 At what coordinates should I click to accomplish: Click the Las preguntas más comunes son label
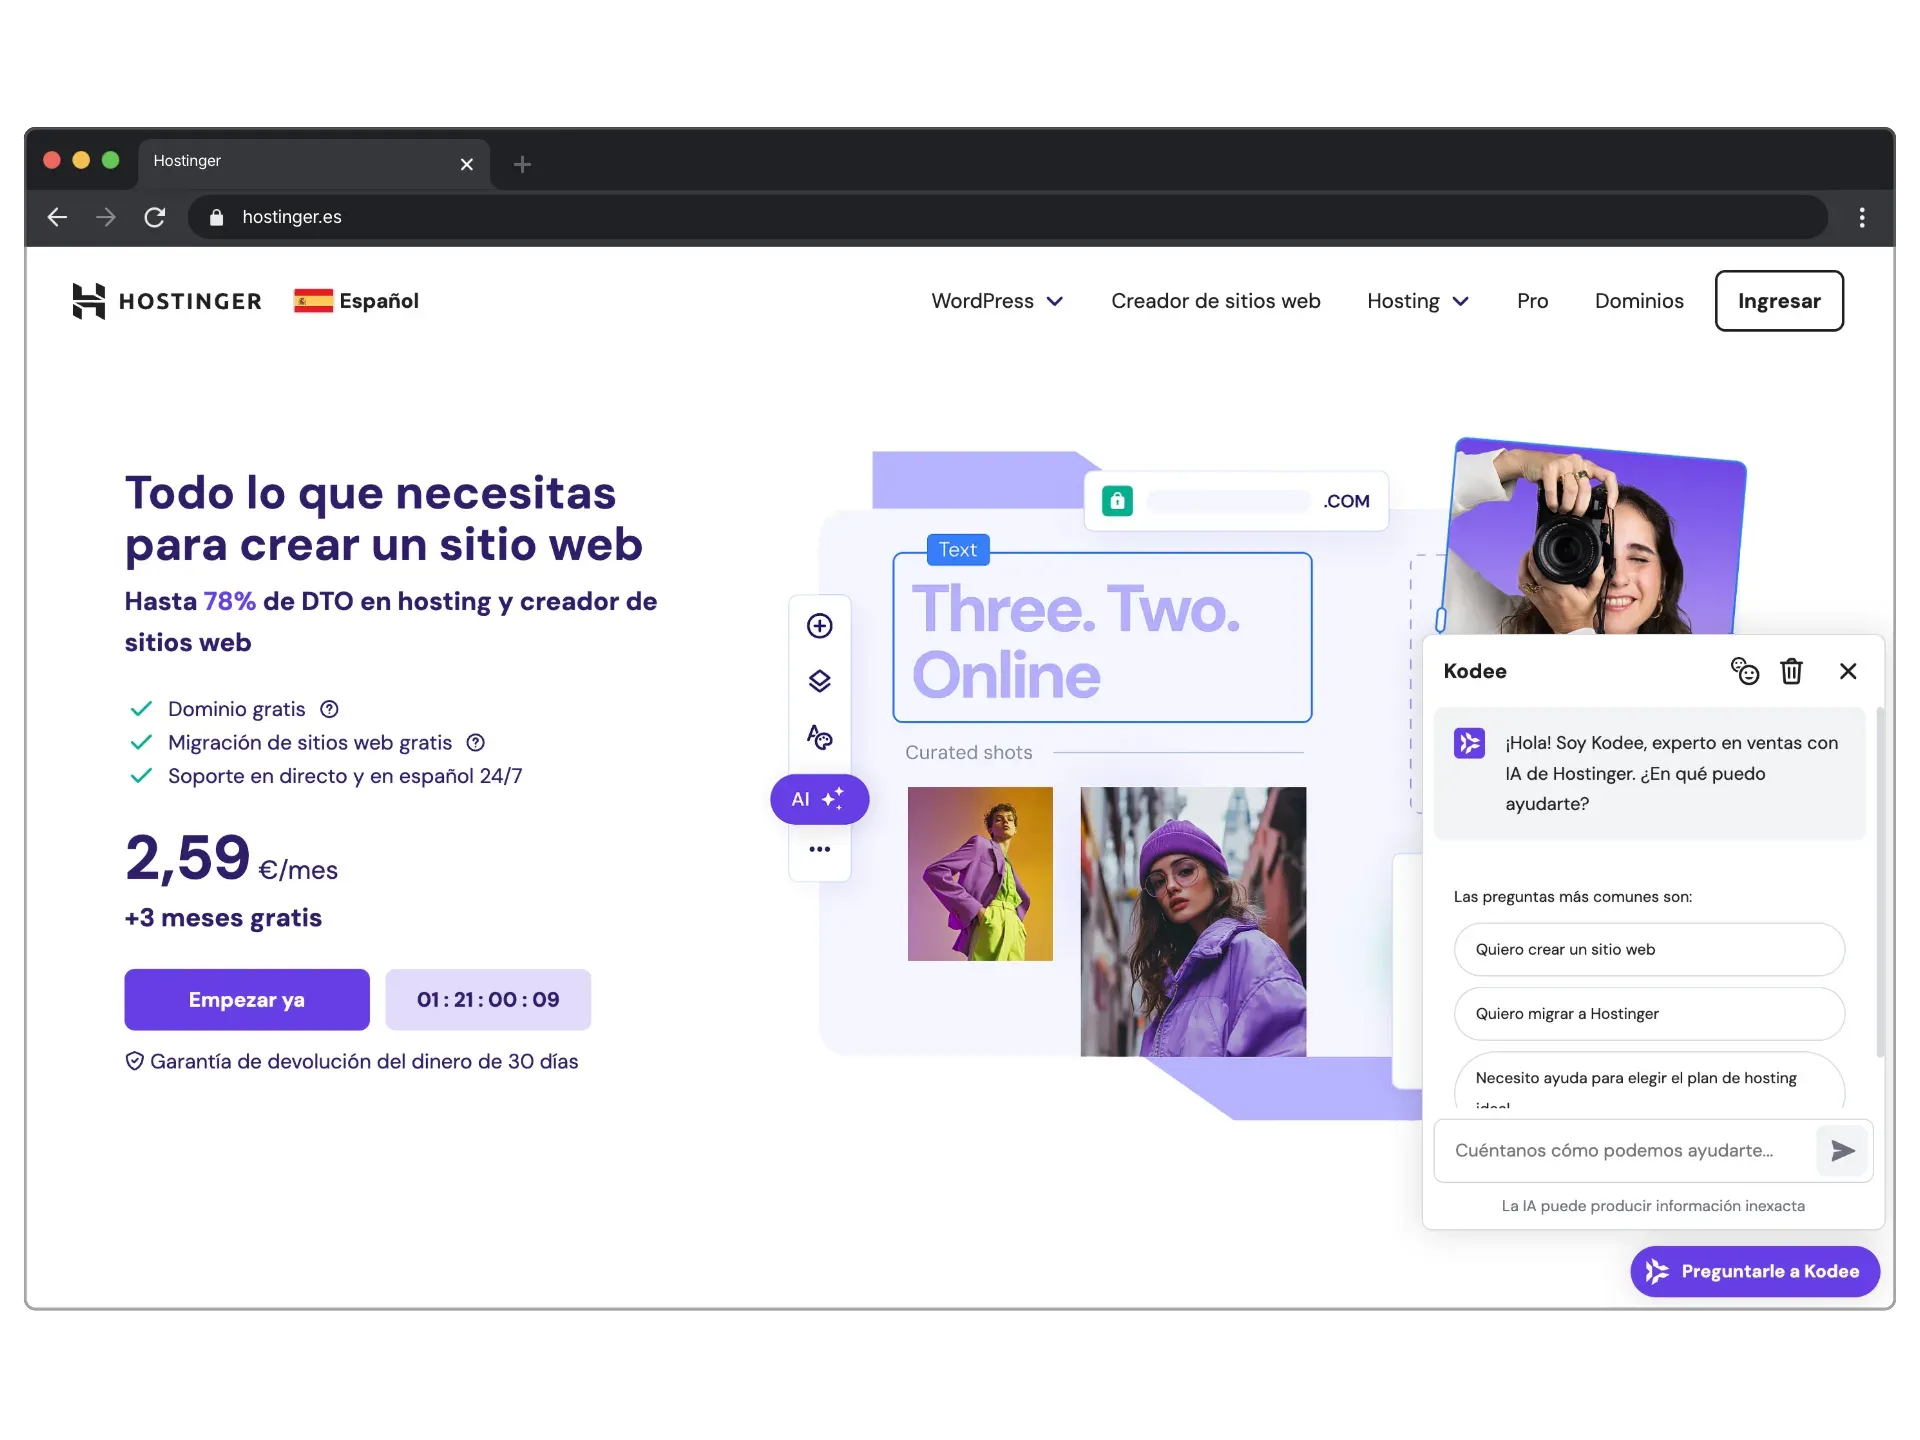pyautogui.click(x=1573, y=897)
